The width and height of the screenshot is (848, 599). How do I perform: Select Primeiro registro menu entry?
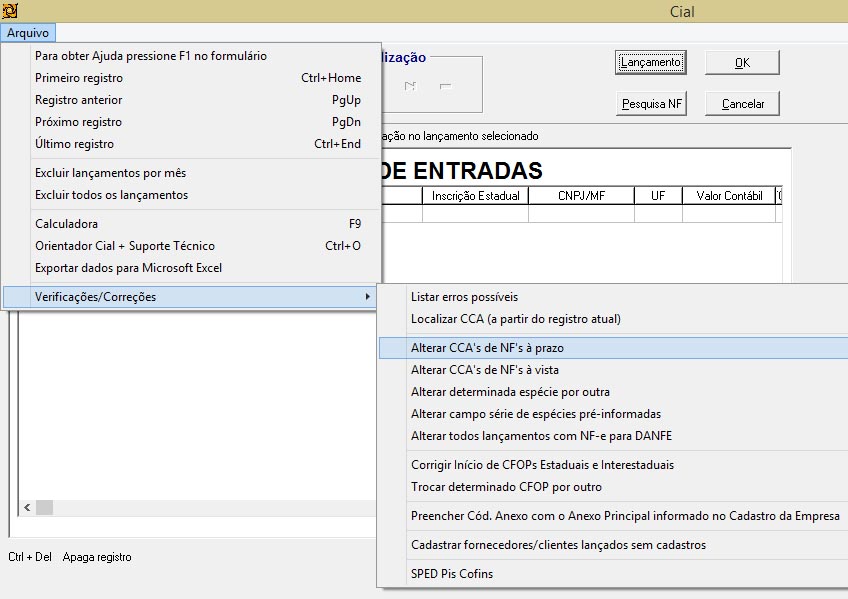(x=79, y=78)
